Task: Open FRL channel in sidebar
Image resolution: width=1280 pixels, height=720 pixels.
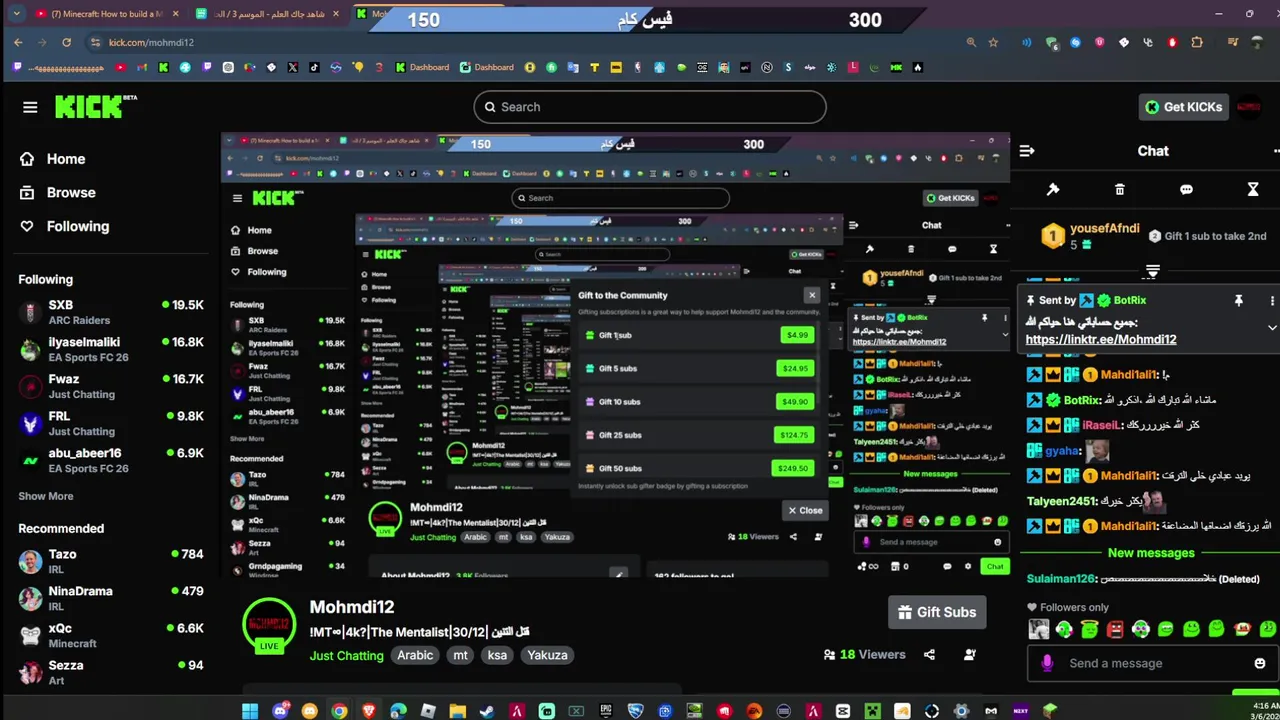Action: (111, 423)
